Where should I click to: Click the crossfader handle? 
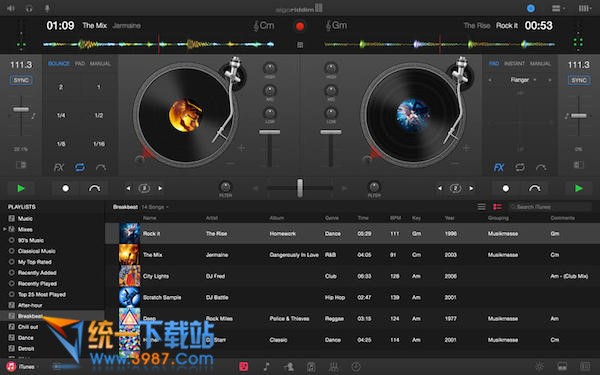point(300,188)
